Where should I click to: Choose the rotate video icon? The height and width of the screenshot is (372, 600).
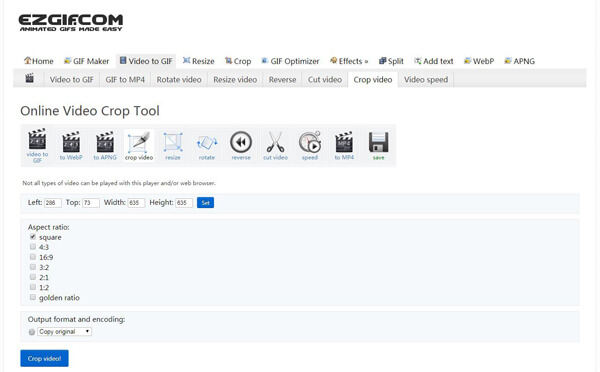pyautogui.click(x=207, y=146)
